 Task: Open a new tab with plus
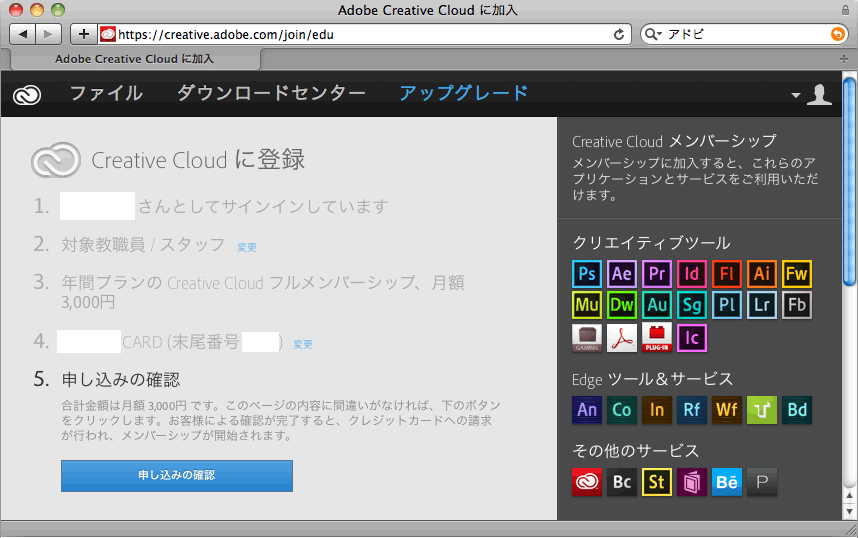(x=844, y=59)
